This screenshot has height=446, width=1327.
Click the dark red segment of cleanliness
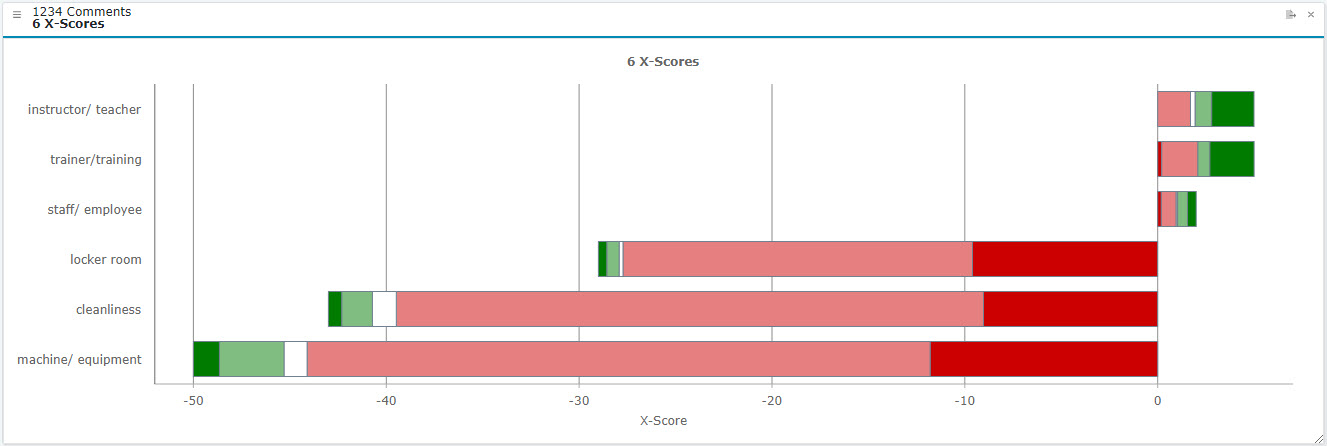coord(1070,309)
